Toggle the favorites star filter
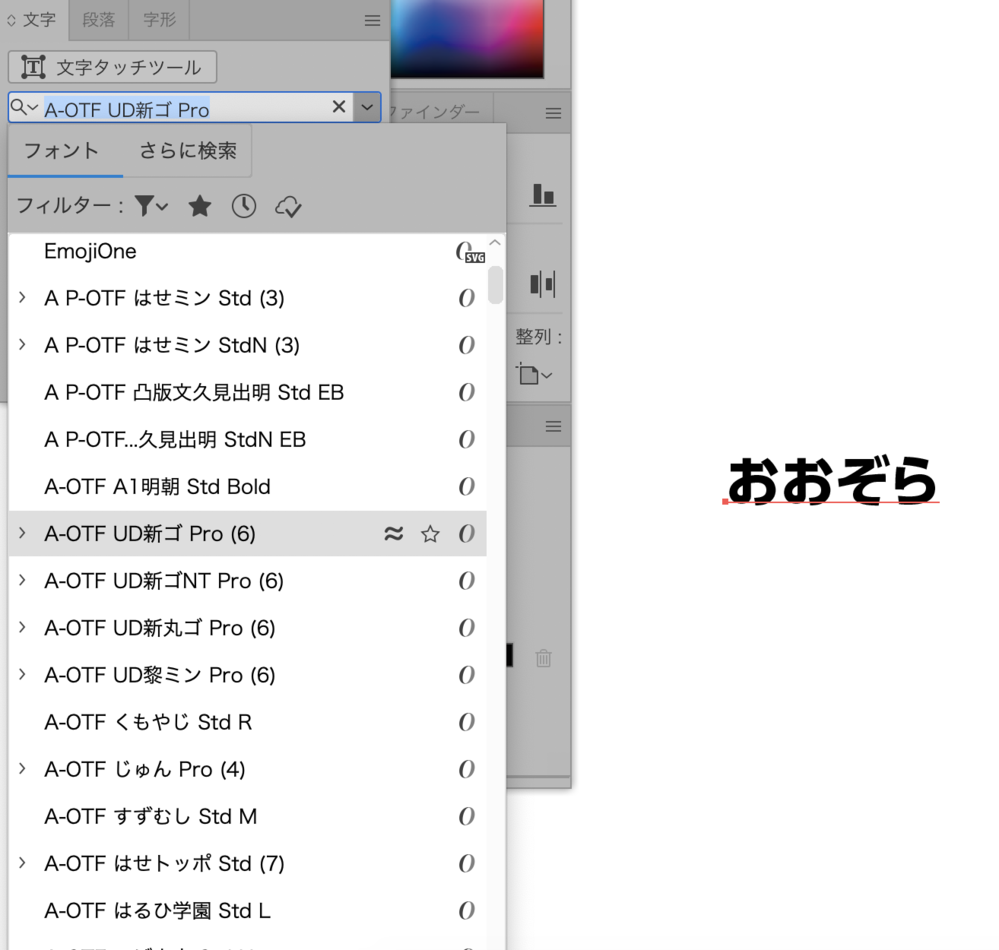This screenshot has height=950, width=999. pos(200,206)
